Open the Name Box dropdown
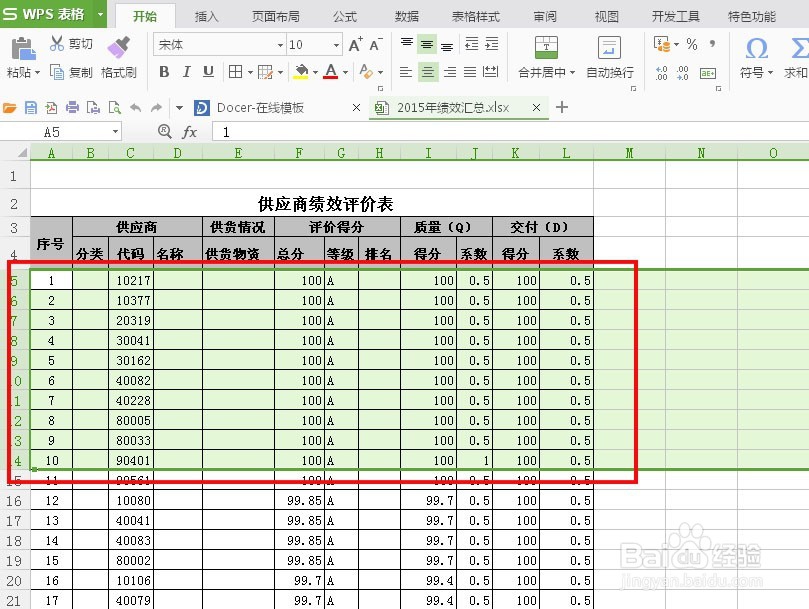The height and width of the screenshot is (609, 809). [x=115, y=132]
